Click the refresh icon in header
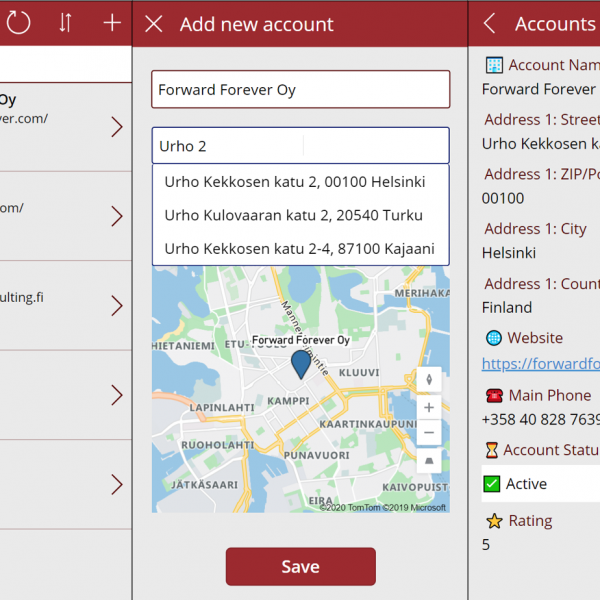Screen dimensions: 600x600 coord(18,23)
